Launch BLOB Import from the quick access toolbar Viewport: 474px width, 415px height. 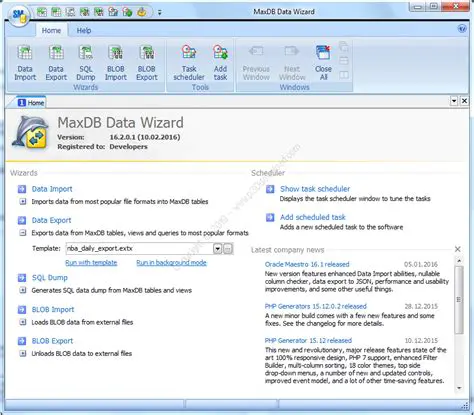(85, 12)
